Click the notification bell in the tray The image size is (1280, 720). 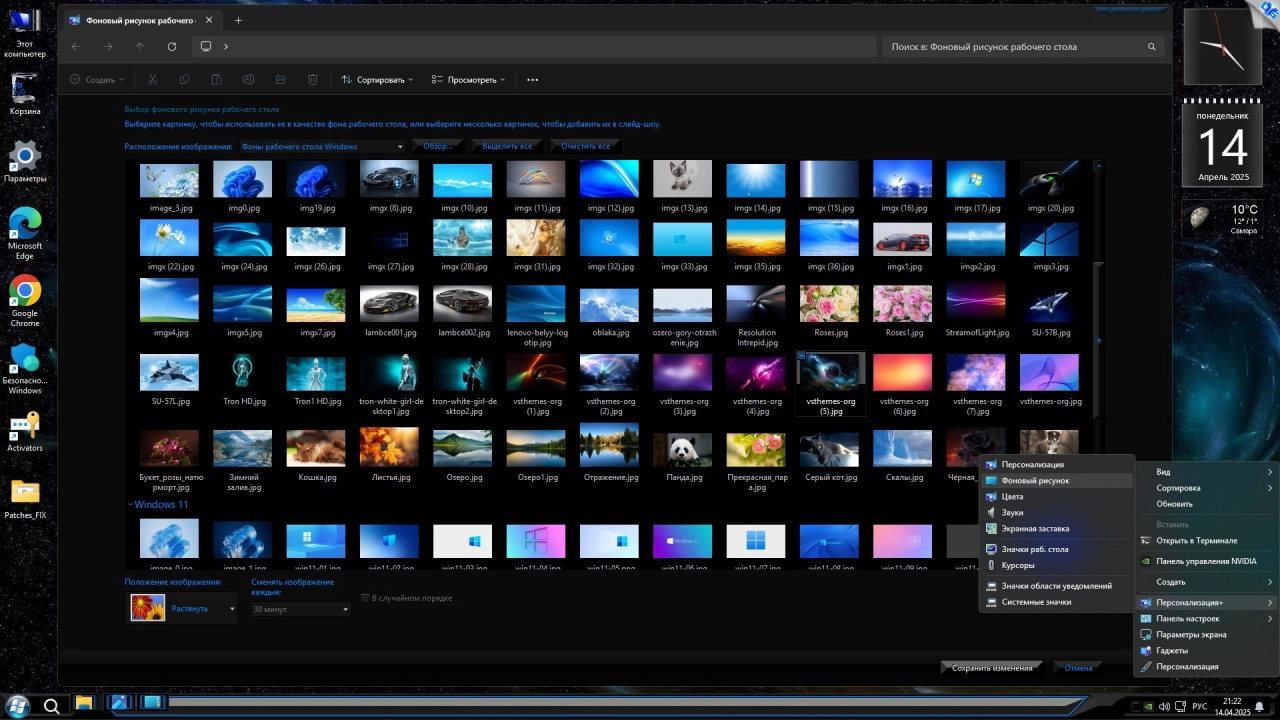pyautogui.click(x=1259, y=706)
